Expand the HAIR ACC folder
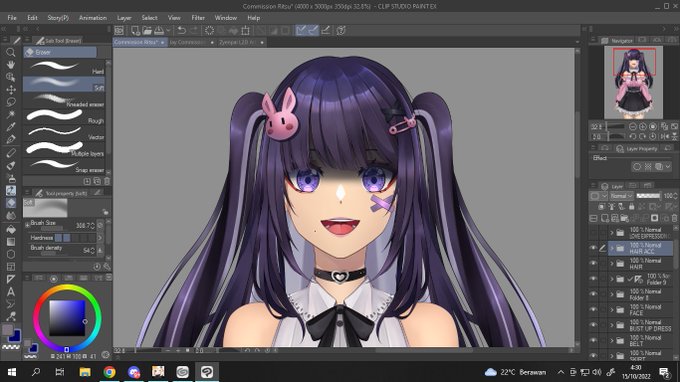The width and height of the screenshot is (680, 382). point(612,248)
